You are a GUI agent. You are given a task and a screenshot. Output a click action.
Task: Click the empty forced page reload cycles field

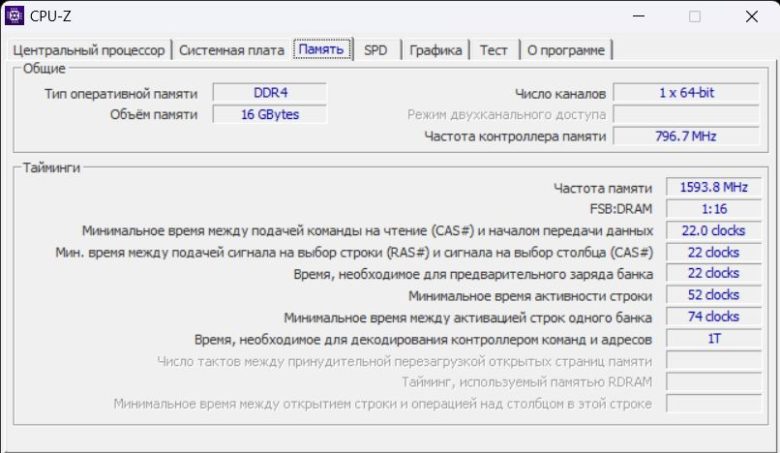pos(714,360)
